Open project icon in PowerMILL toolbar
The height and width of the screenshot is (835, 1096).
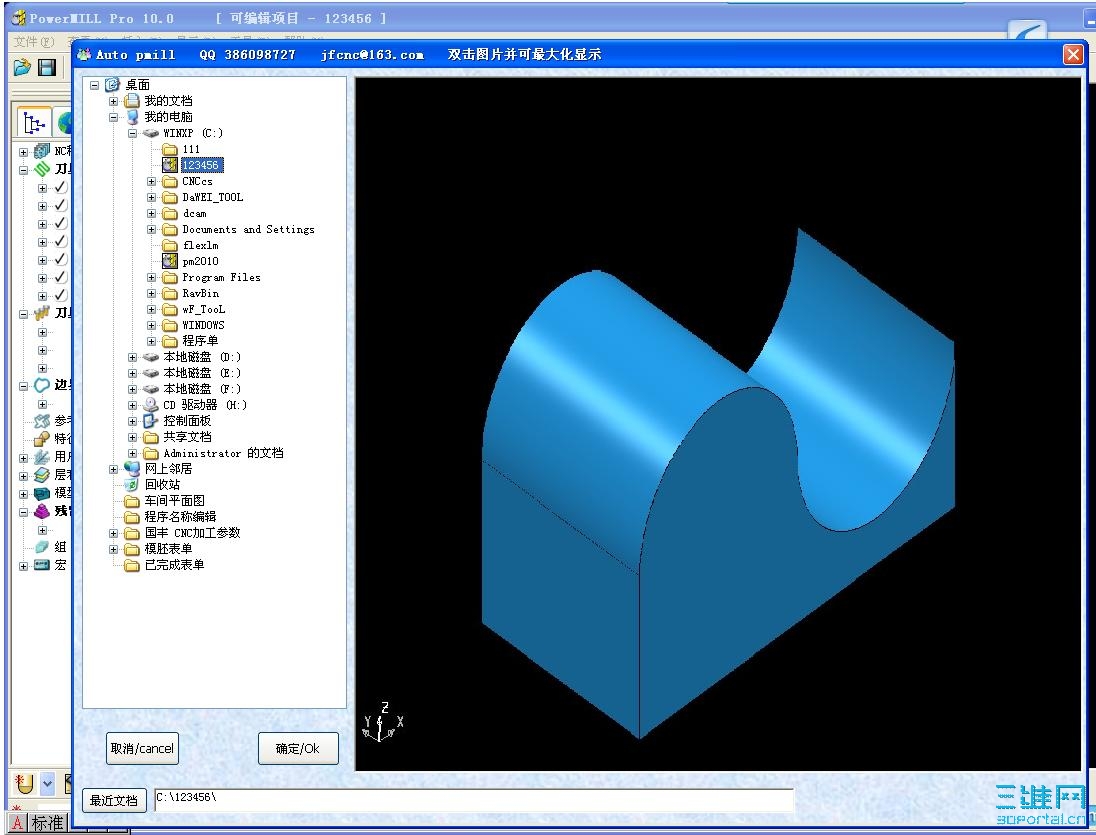pyautogui.click(x=22, y=68)
